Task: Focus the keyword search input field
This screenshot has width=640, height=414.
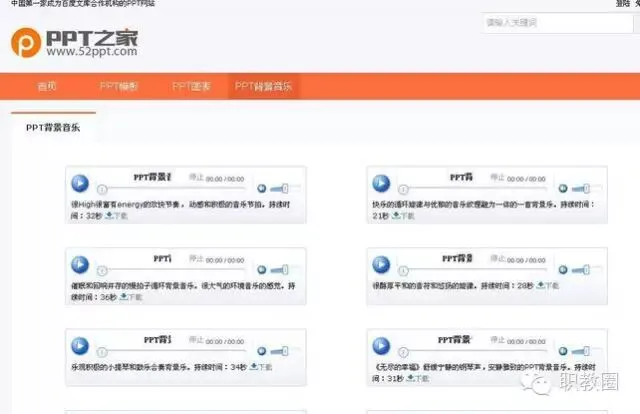Action: [558, 22]
